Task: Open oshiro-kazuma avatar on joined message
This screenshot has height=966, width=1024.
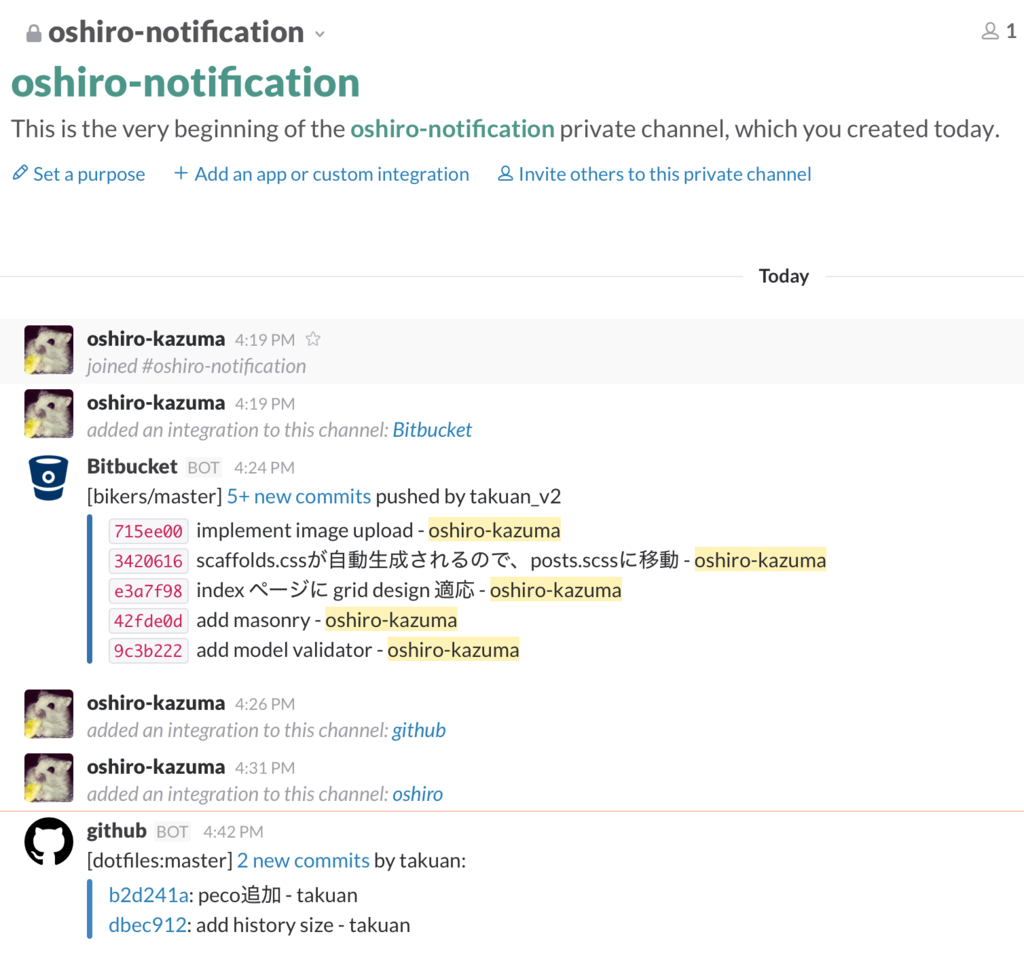Action: [49, 349]
